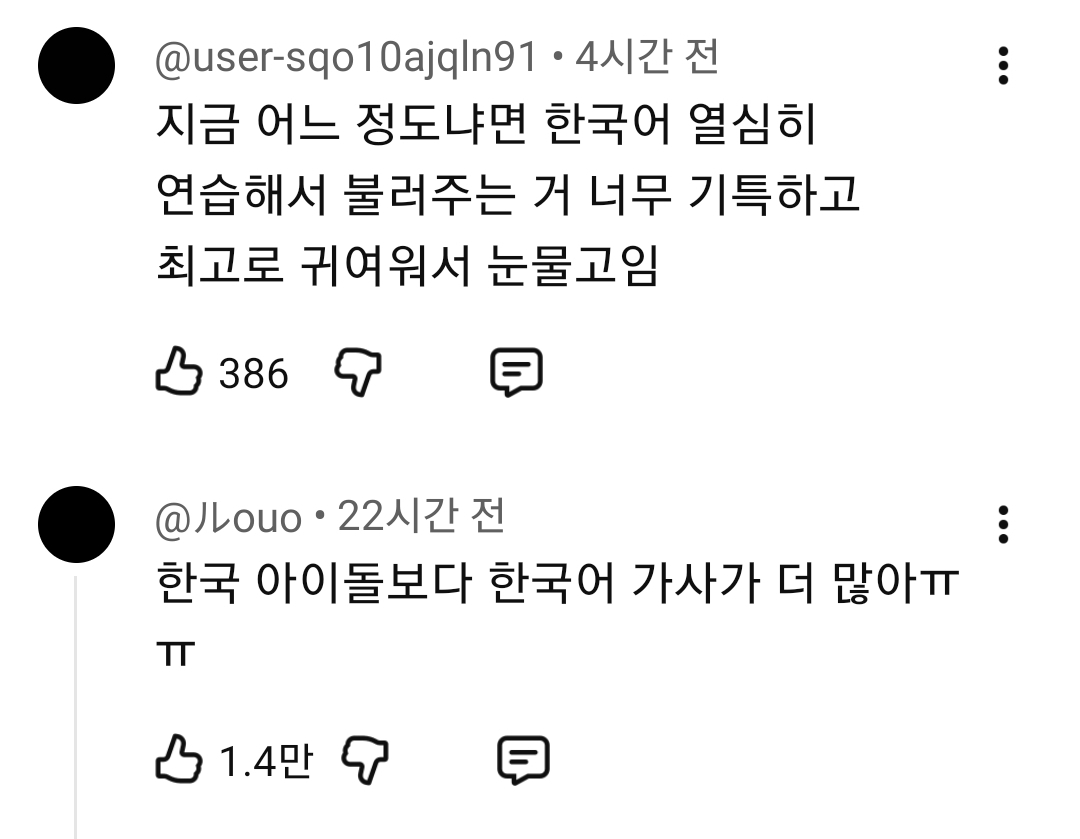This screenshot has width=1080, height=839.
Task: Click the '최고로 귀여워서 눈물고임' comment line
Action: [x=408, y=266]
